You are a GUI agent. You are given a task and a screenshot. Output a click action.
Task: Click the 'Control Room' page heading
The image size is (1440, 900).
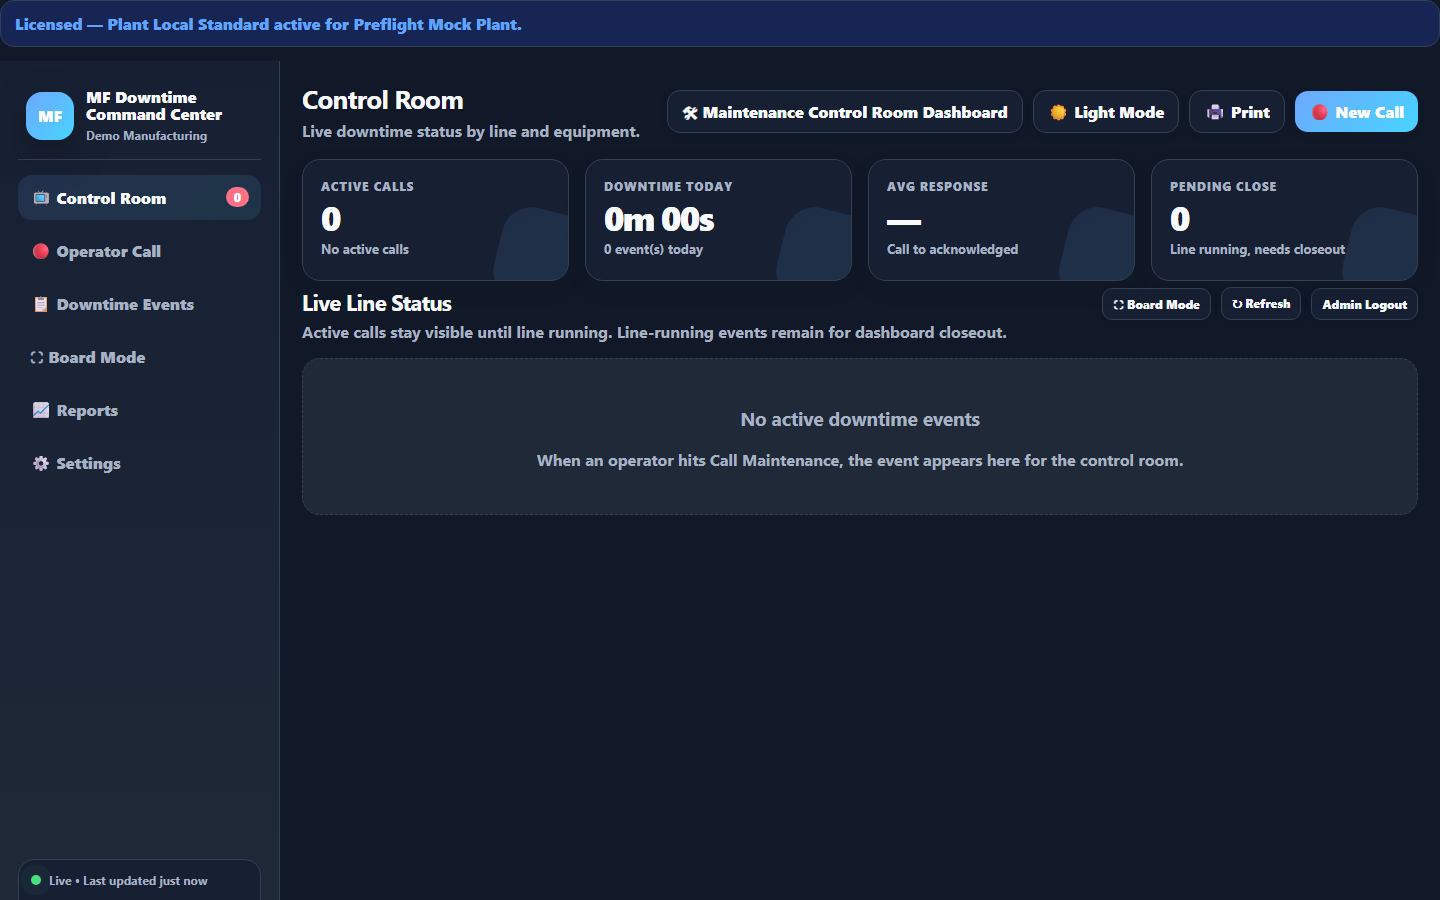(x=383, y=100)
